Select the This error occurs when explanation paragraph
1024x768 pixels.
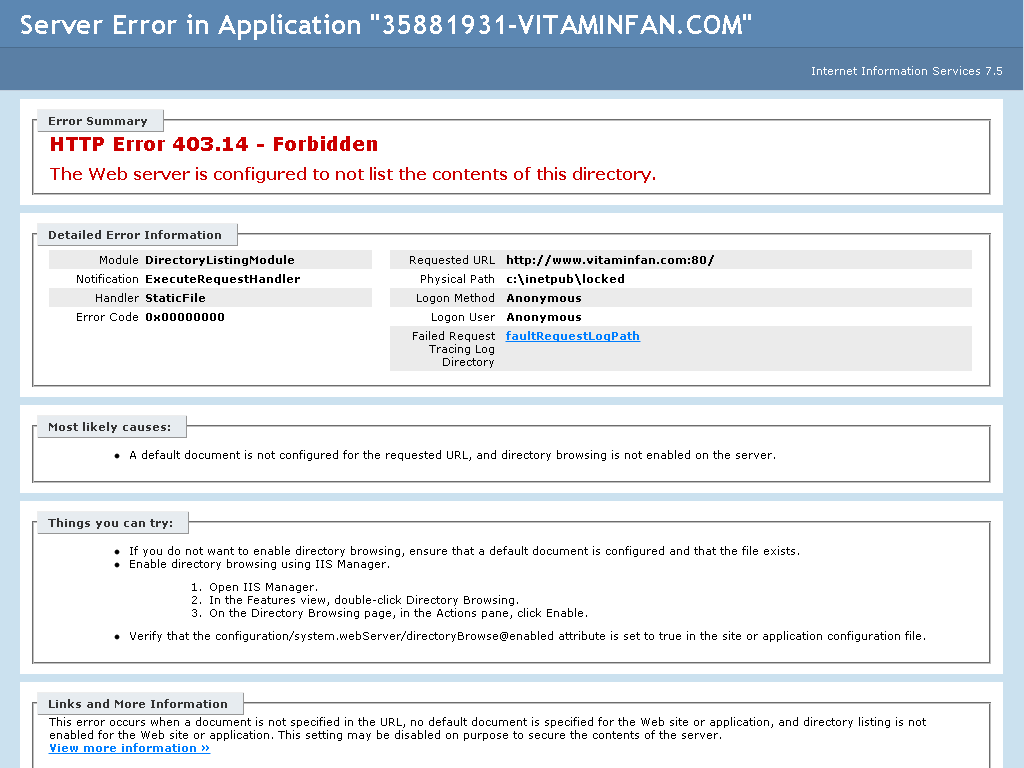[487, 728]
